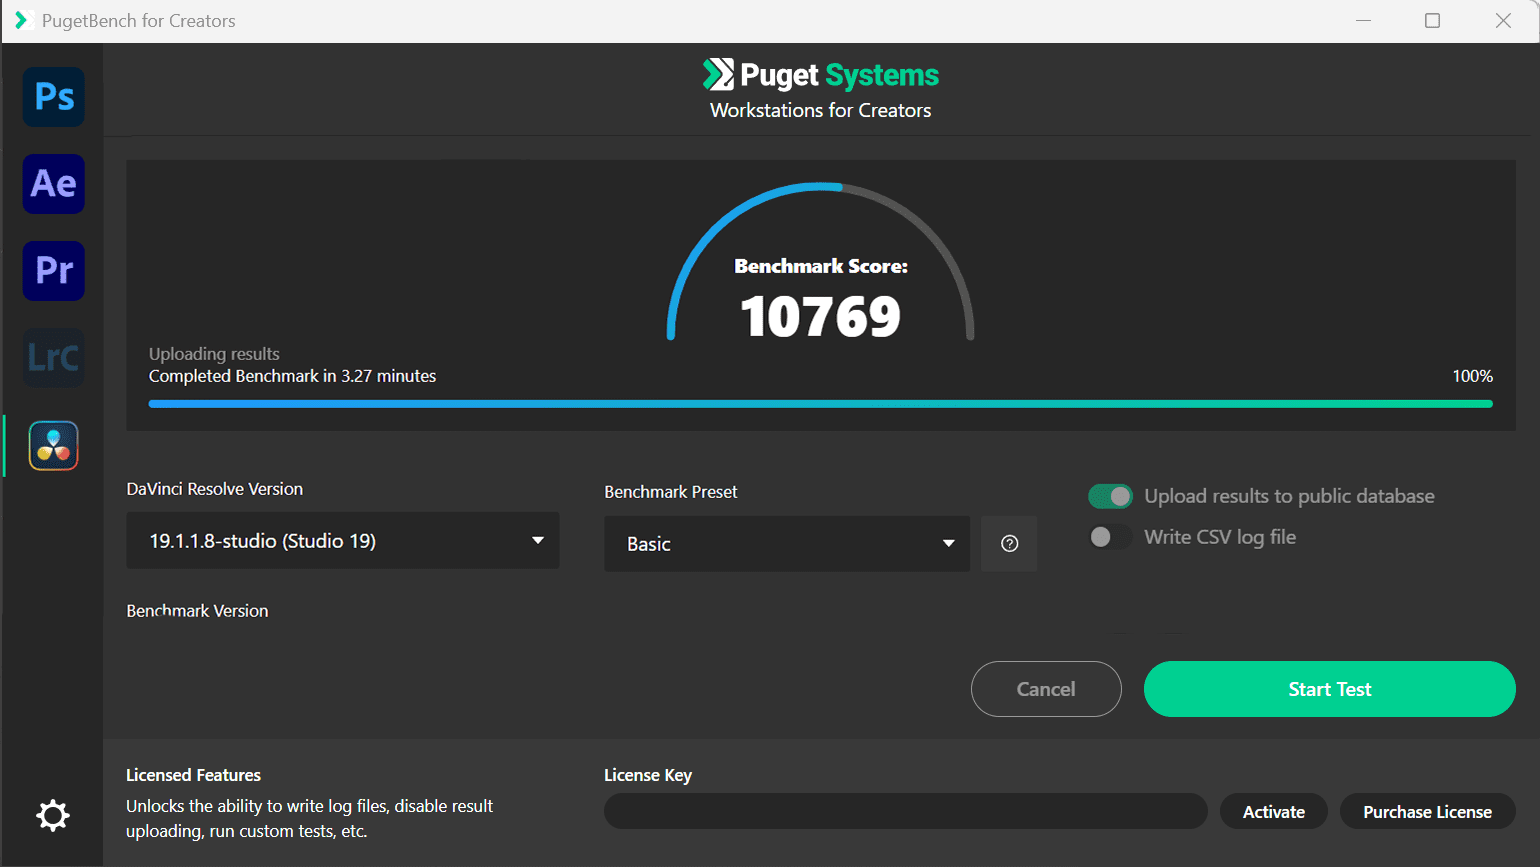
Task: Disable Upload results to public database
Action: pyautogui.click(x=1110, y=496)
